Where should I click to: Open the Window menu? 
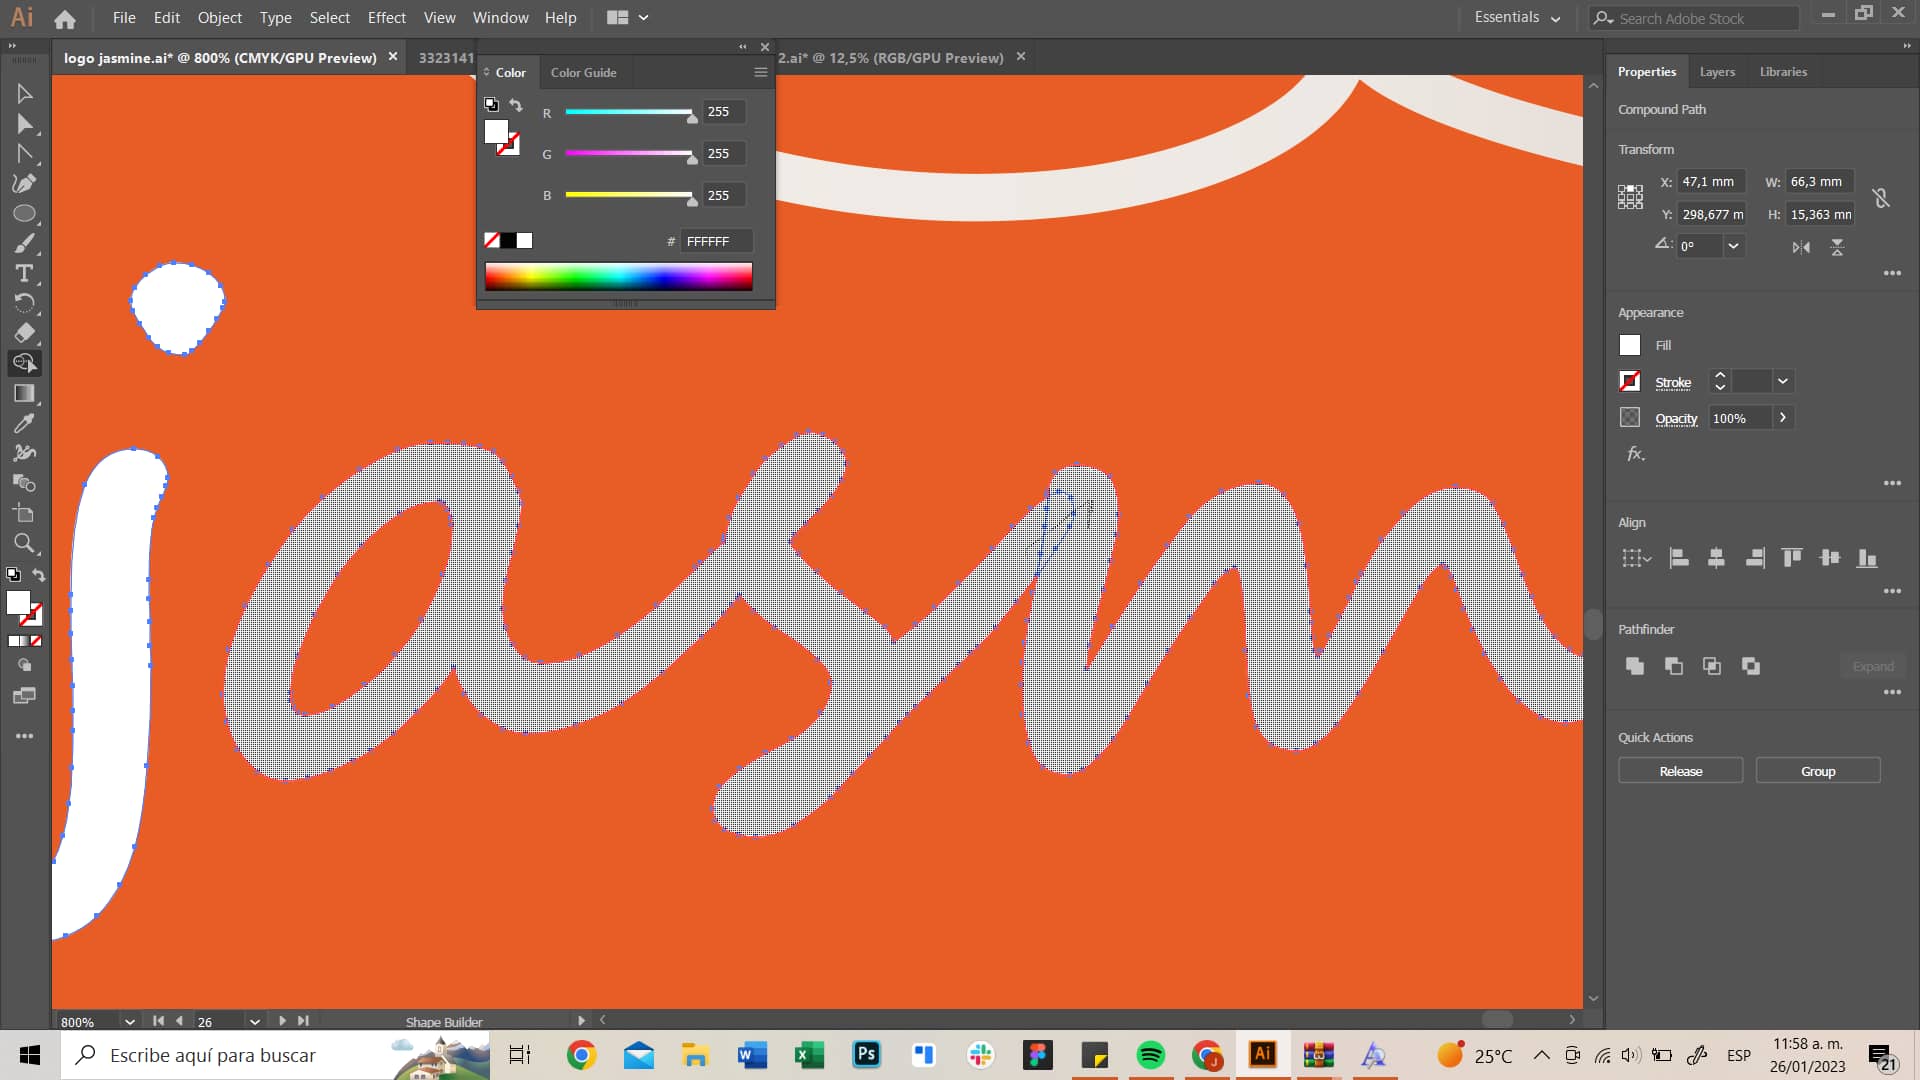click(x=500, y=18)
